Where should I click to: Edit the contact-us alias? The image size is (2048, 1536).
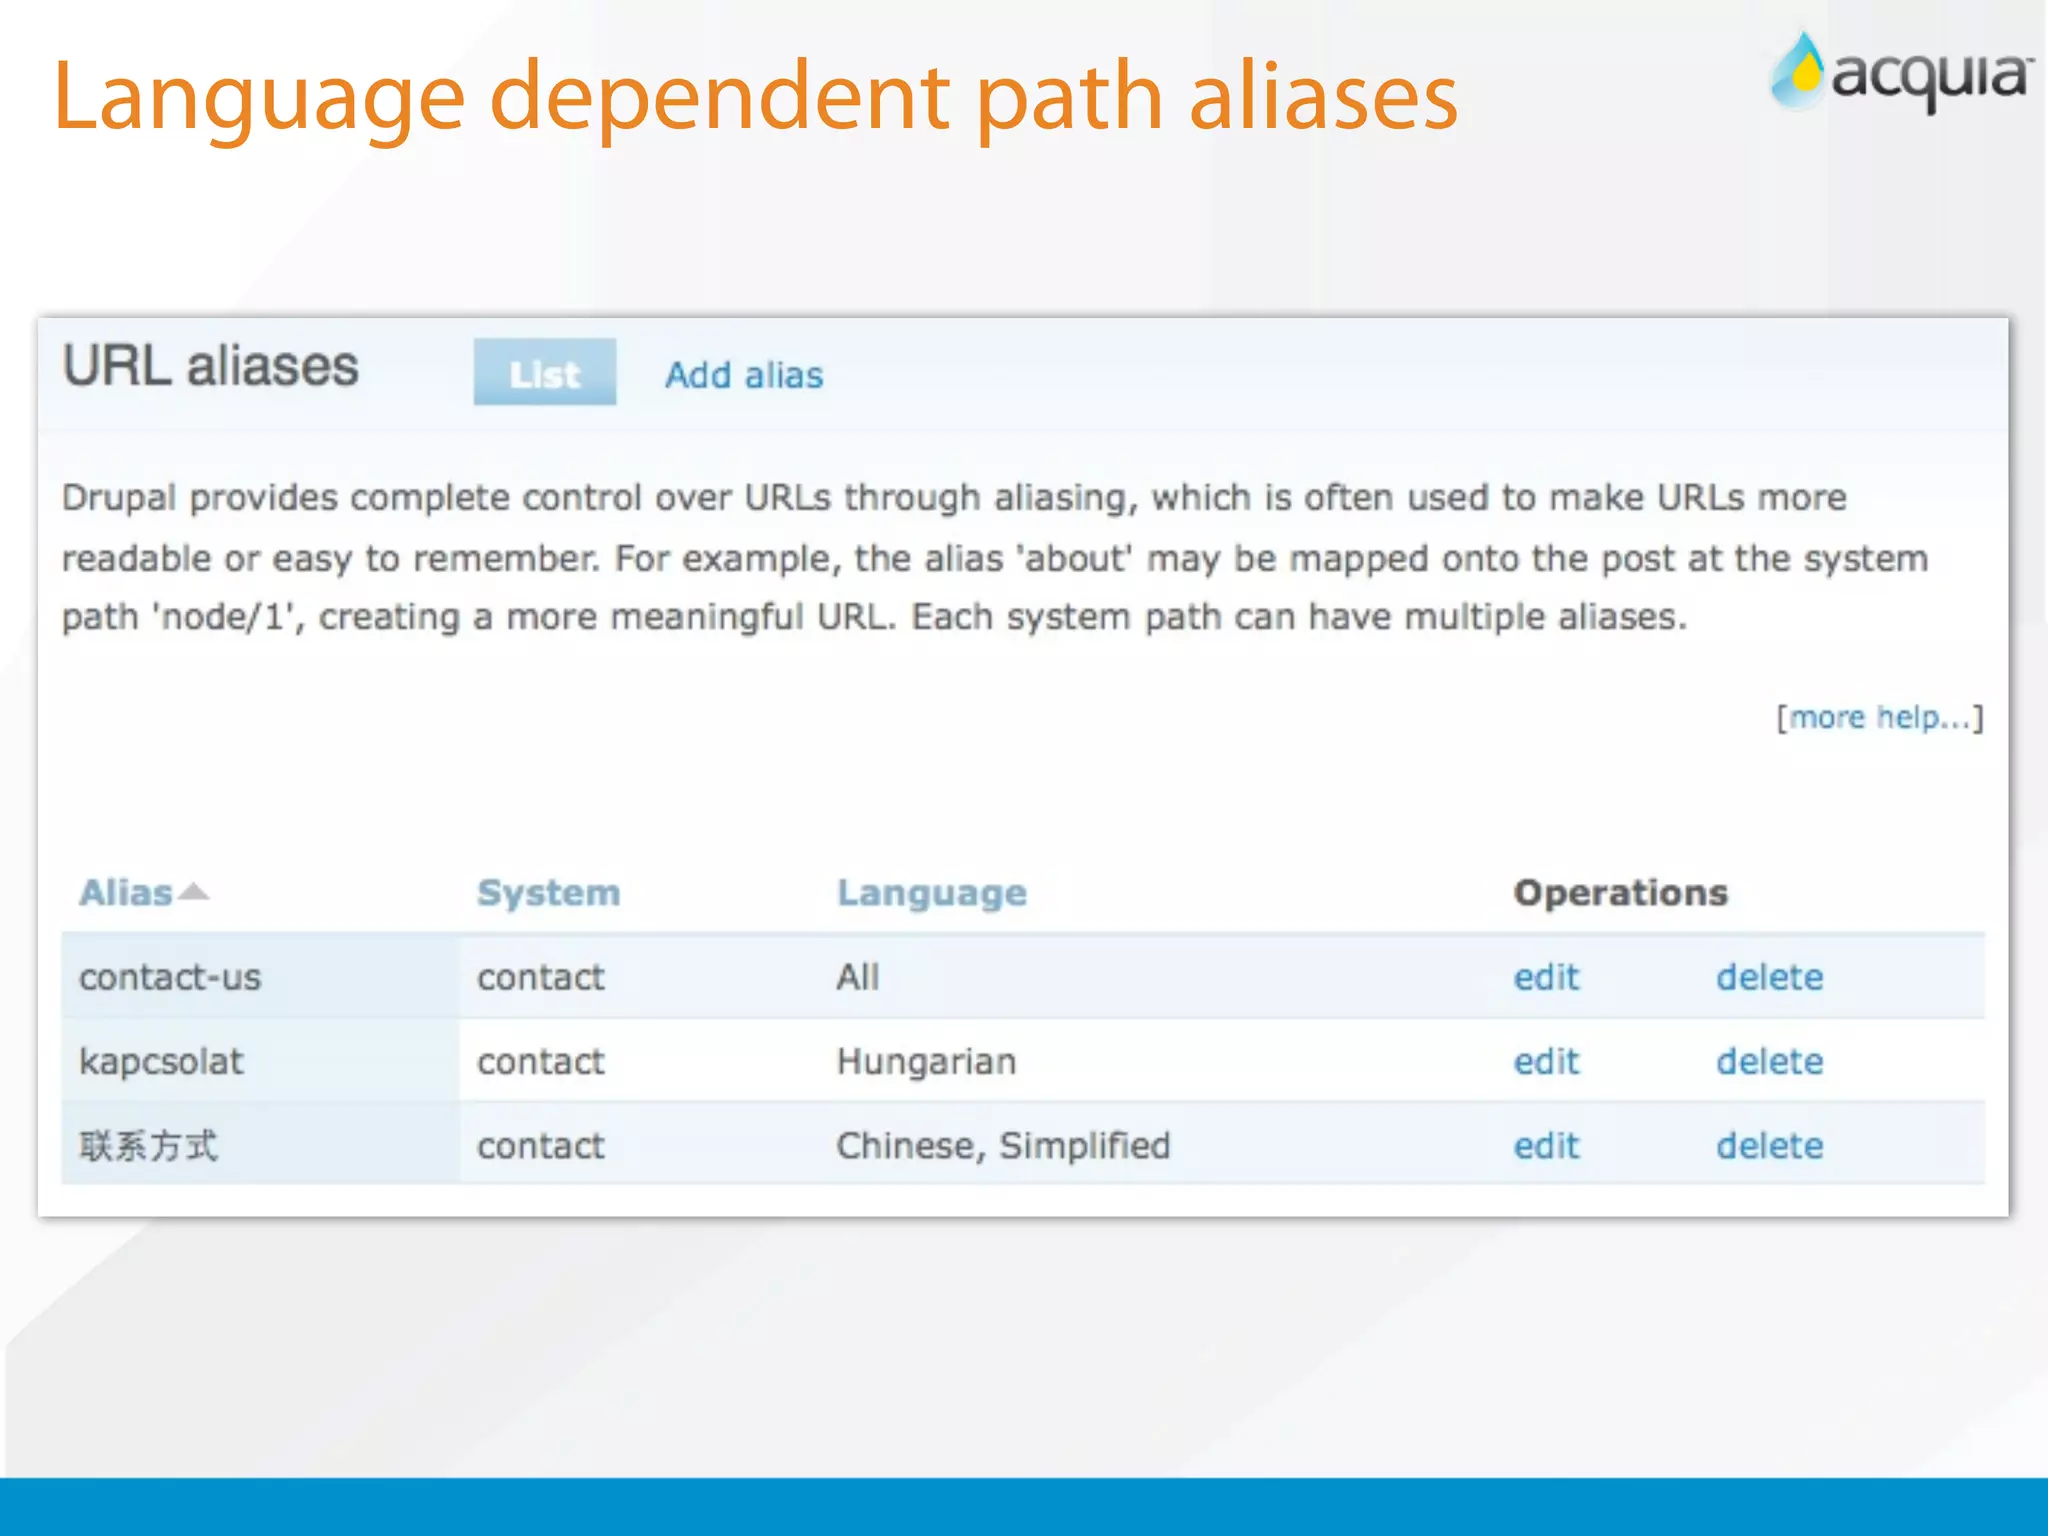click(x=1545, y=977)
